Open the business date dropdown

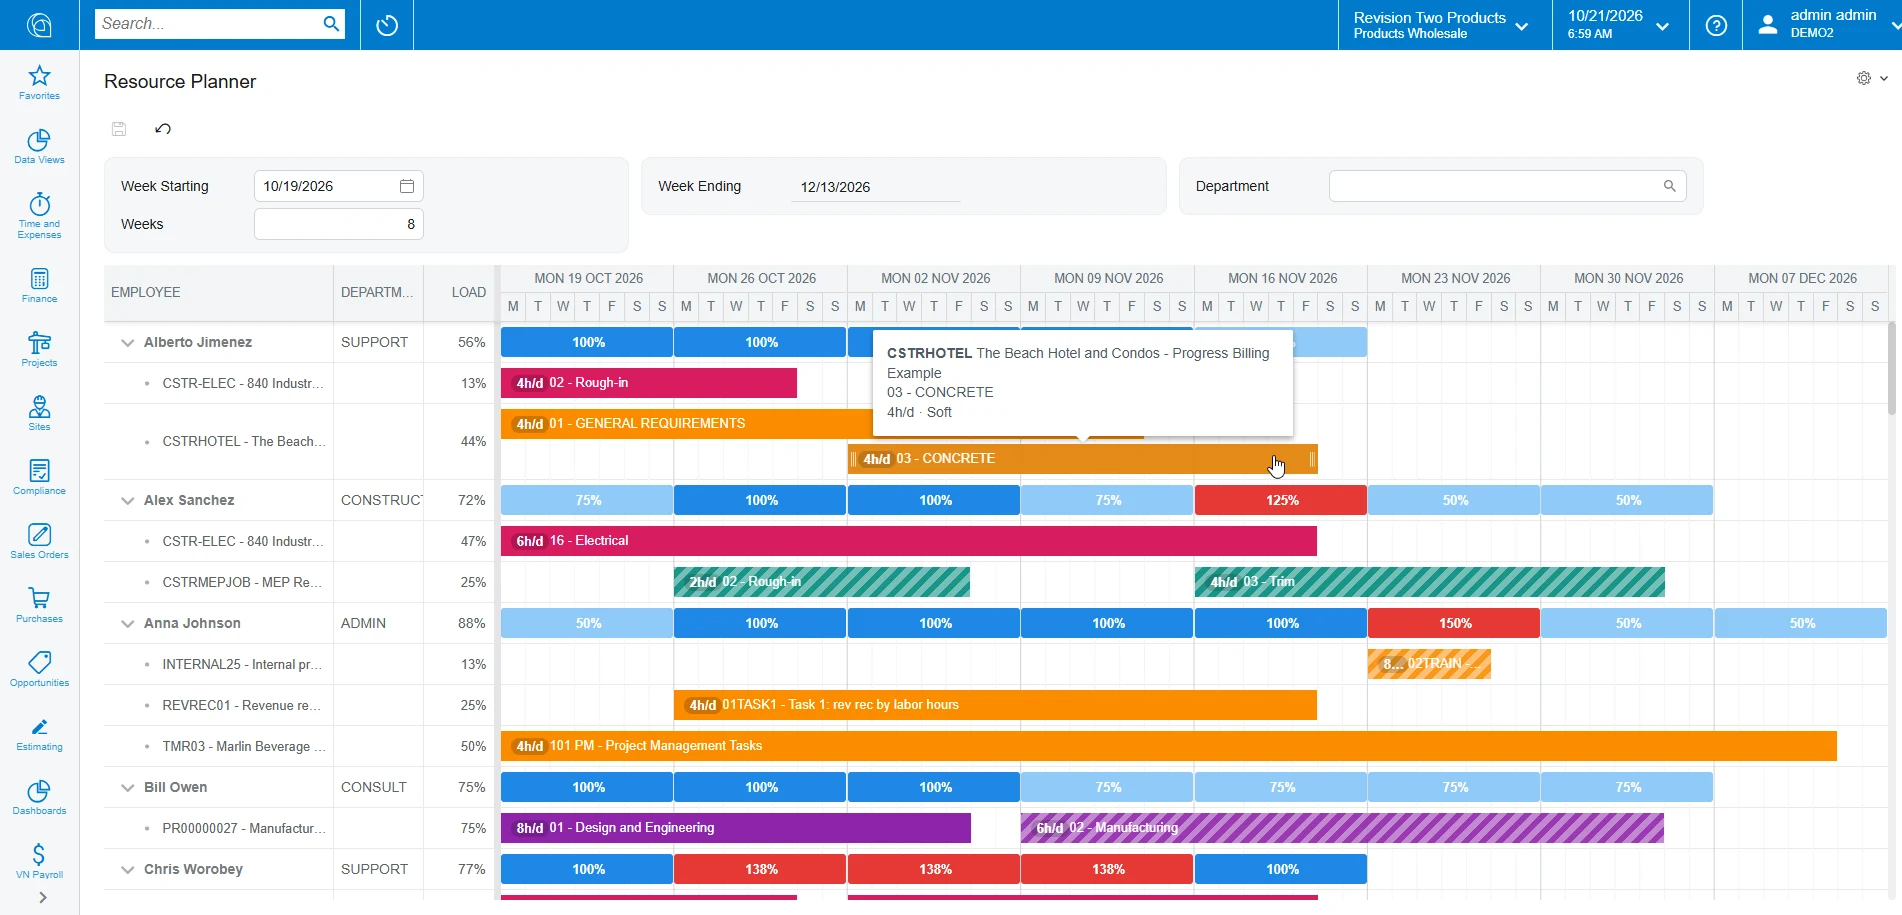click(x=1618, y=25)
